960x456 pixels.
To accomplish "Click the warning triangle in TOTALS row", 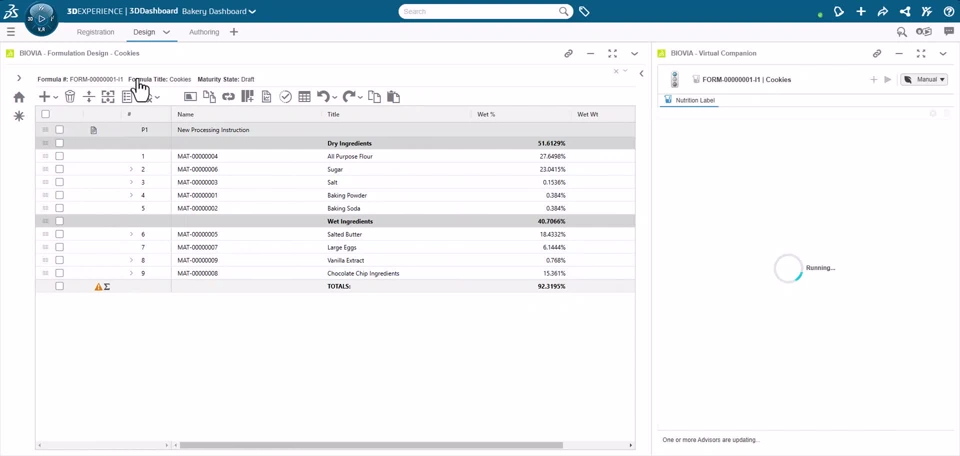I will tap(98, 286).
